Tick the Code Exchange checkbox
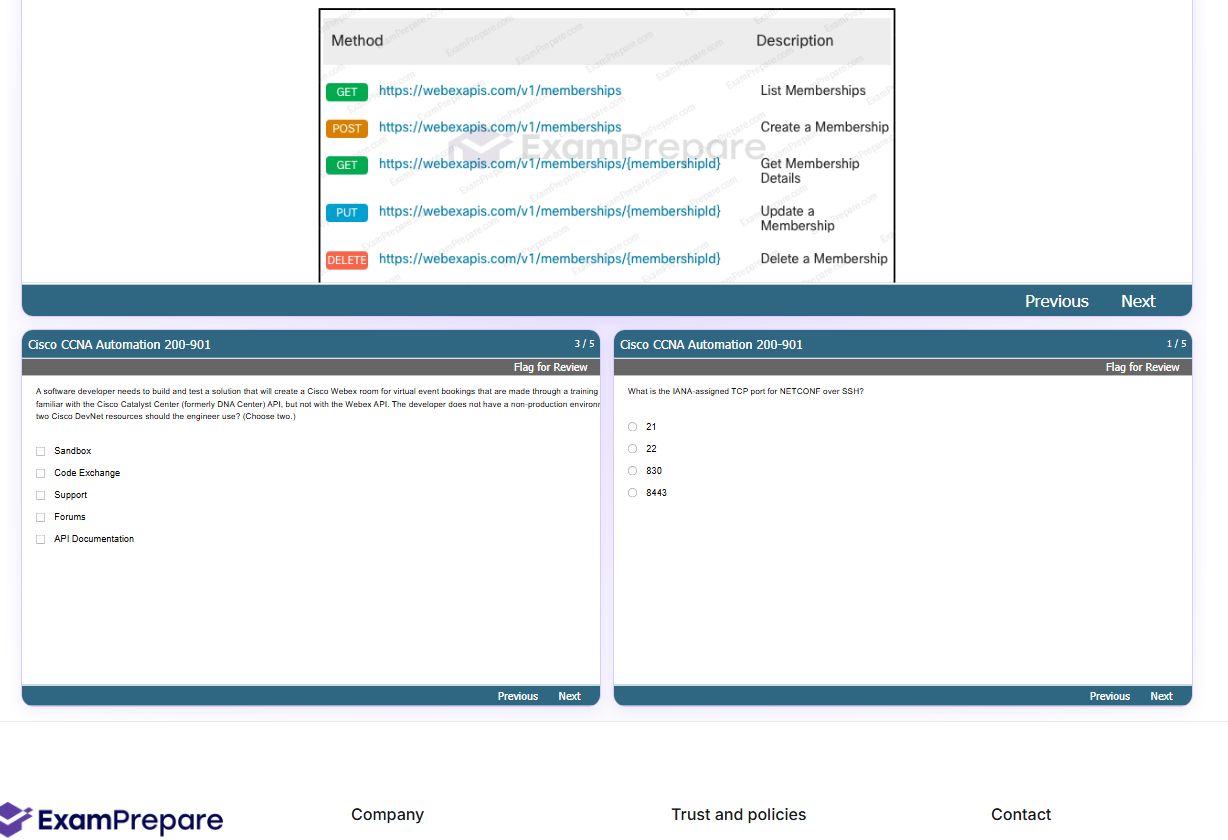The height and width of the screenshot is (840, 1228). click(x=41, y=473)
